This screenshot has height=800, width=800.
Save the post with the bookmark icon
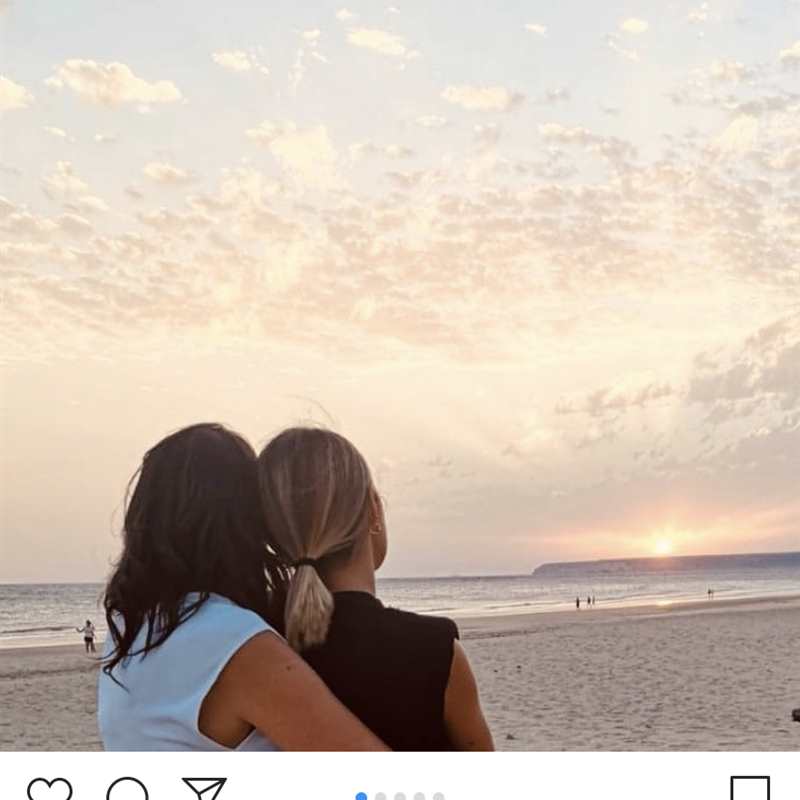[x=749, y=788]
